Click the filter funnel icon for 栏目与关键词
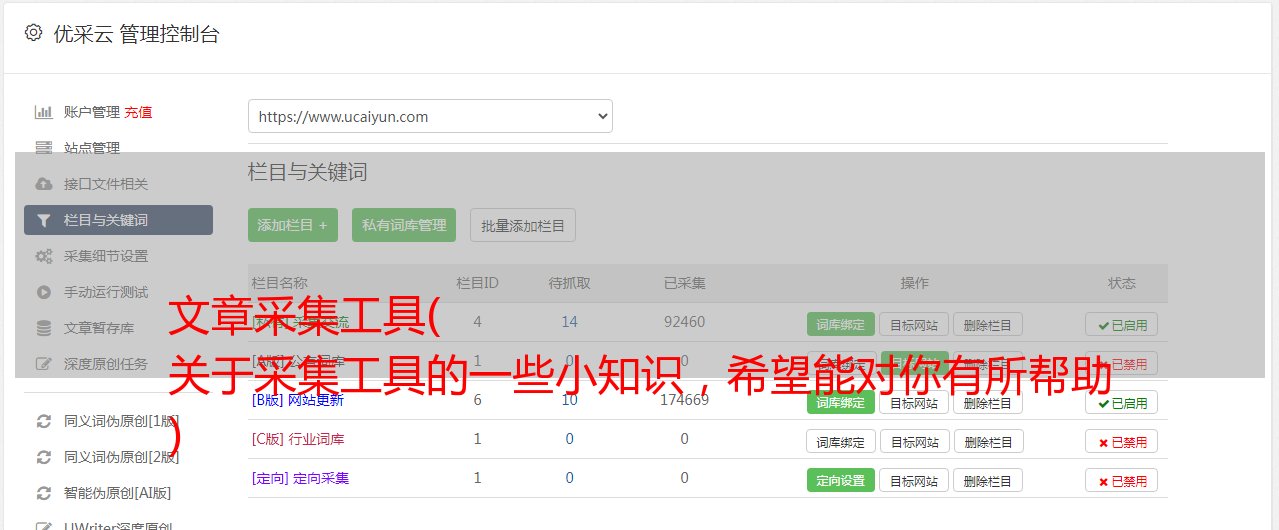This screenshot has width=1279, height=530. click(x=43, y=220)
